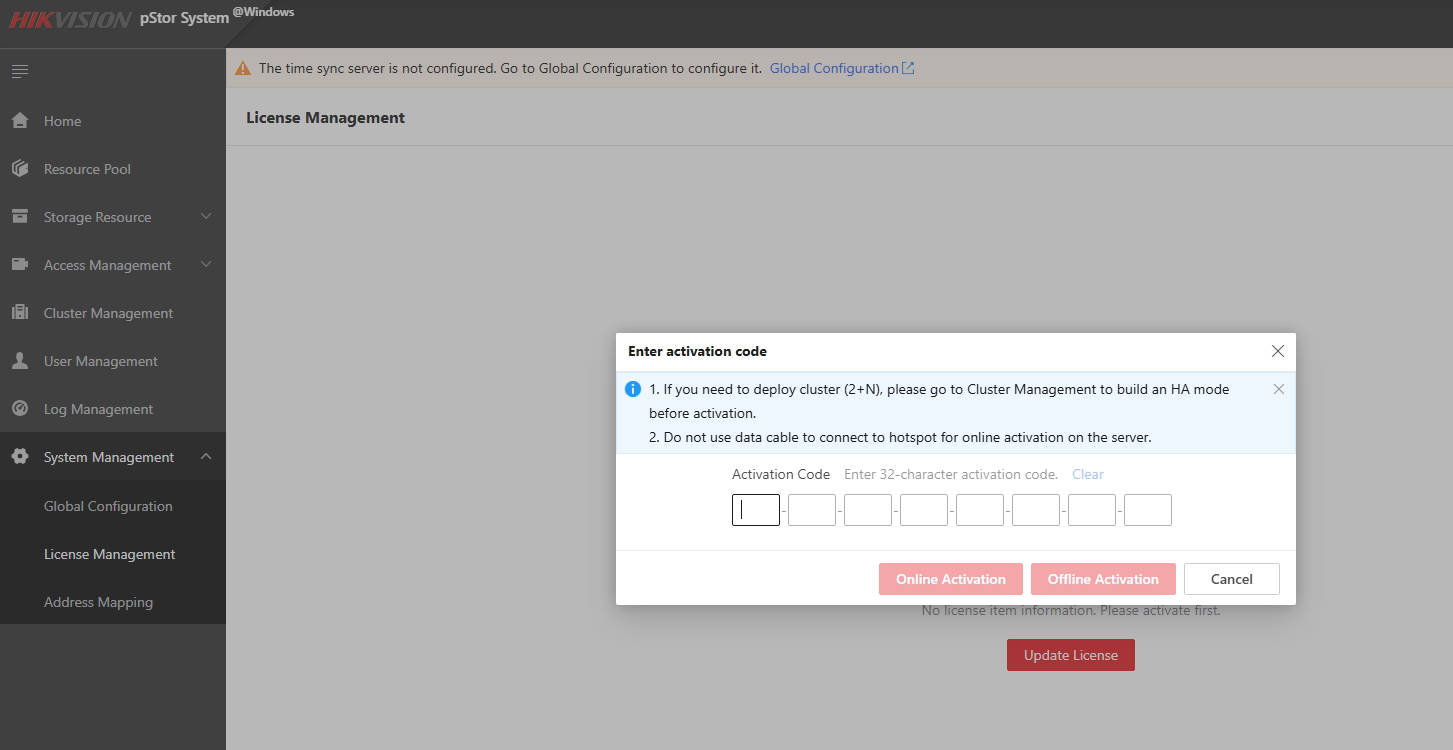The image size is (1453, 750).
Task: Click Clear next to activation code hint
Action: [x=1087, y=474]
